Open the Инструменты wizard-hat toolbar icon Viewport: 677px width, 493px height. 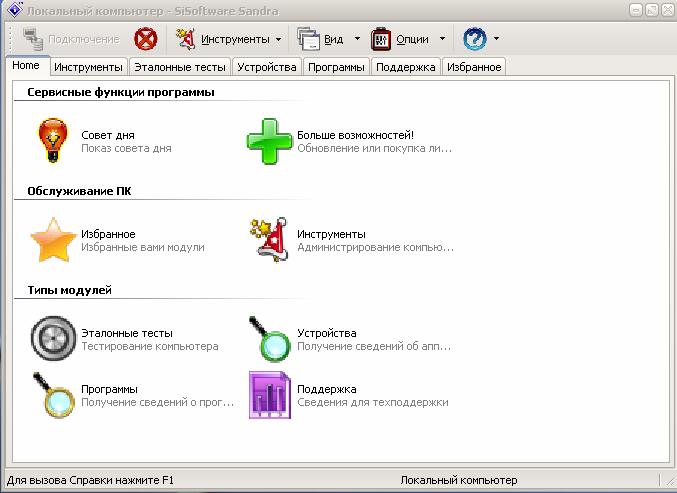click(x=186, y=39)
